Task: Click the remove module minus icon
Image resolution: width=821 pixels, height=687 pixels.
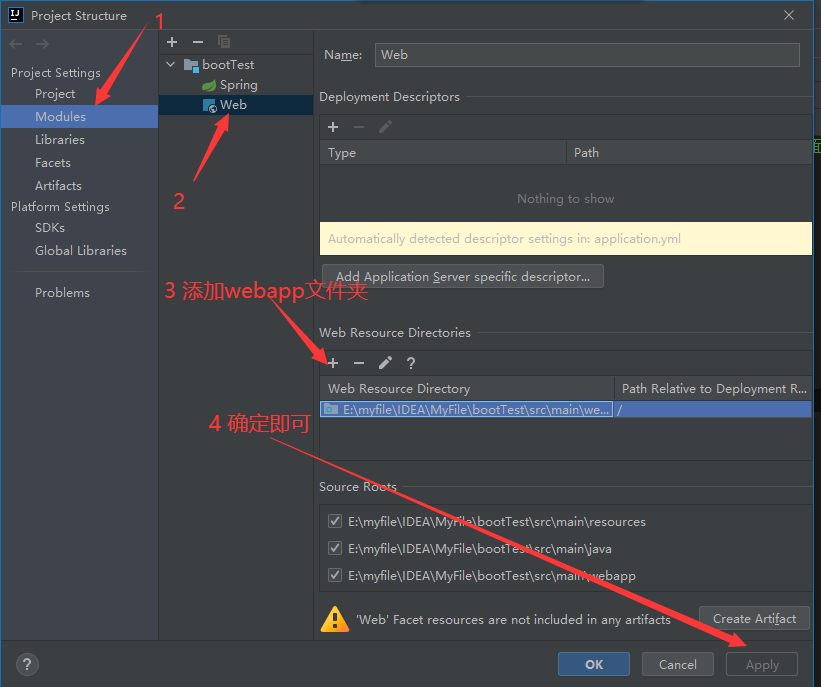Action: coord(198,41)
